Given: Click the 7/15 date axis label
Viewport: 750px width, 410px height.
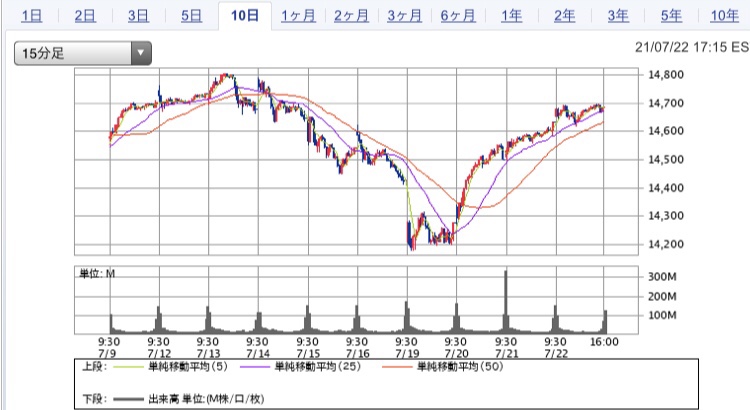Looking at the screenshot, I should click(308, 354).
